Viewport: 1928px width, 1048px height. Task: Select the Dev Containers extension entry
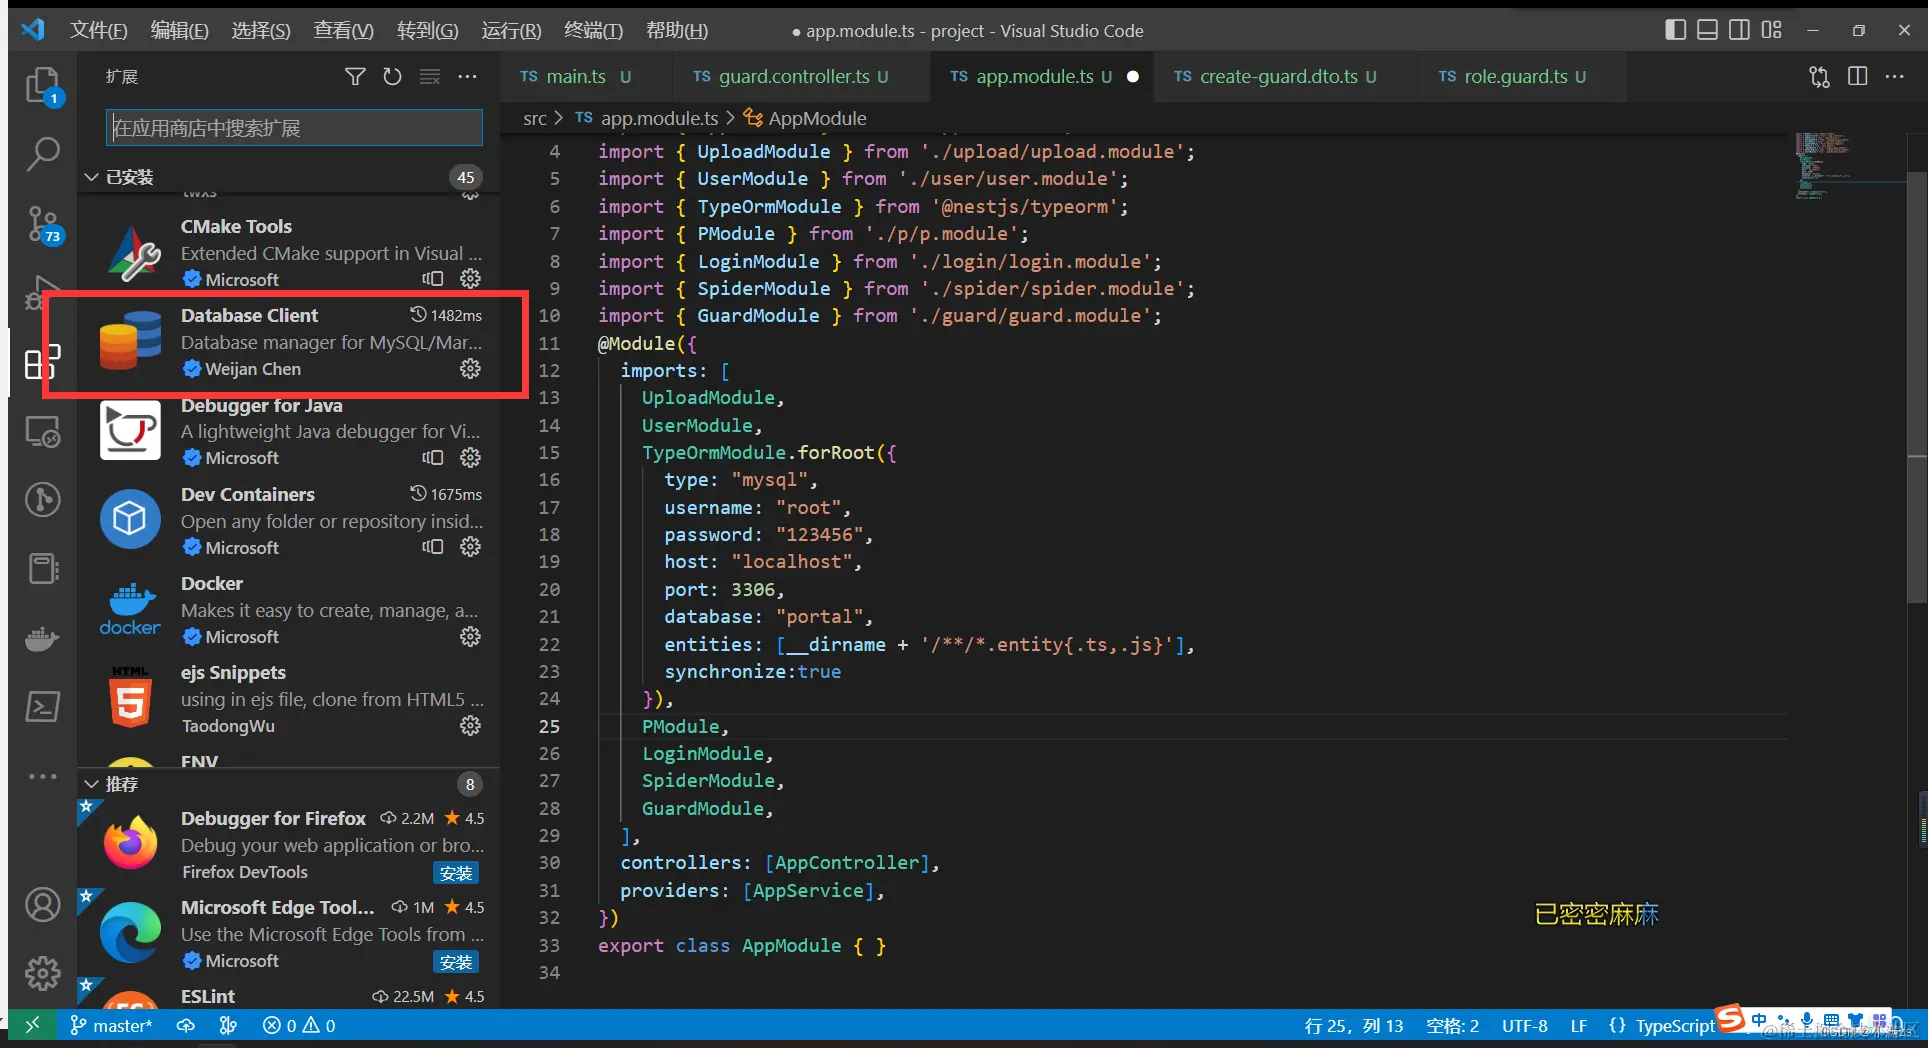pyautogui.click(x=289, y=521)
